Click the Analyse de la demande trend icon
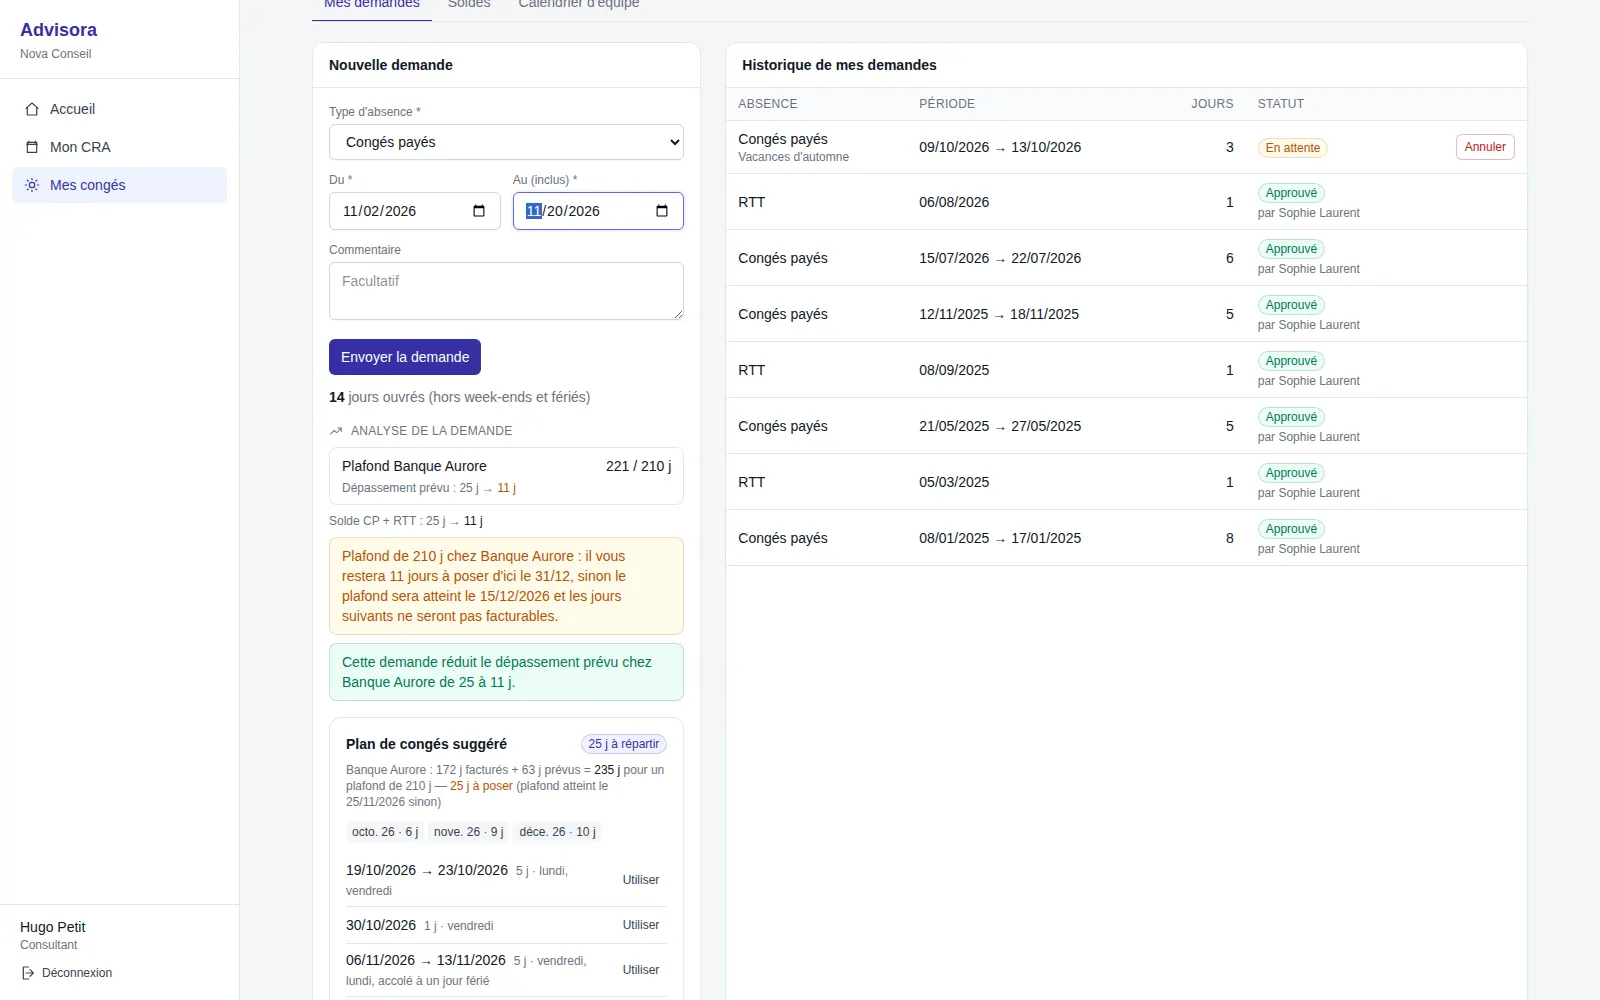1600x1000 pixels. click(336, 431)
